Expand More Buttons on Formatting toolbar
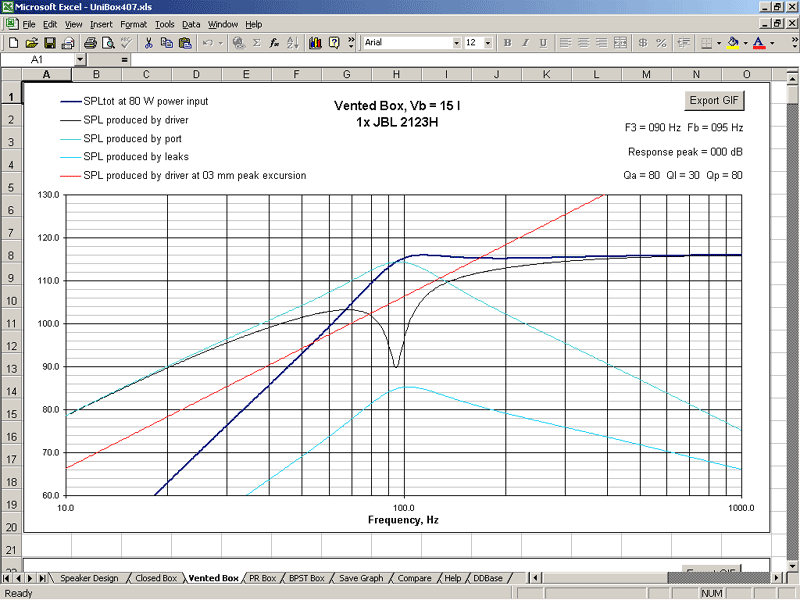The image size is (800, 600). coord(794,43)
